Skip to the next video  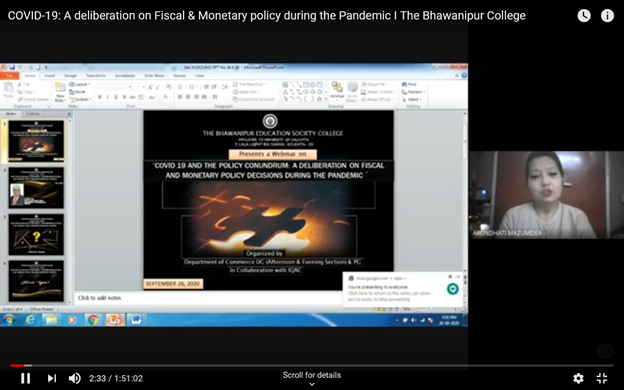52,378
